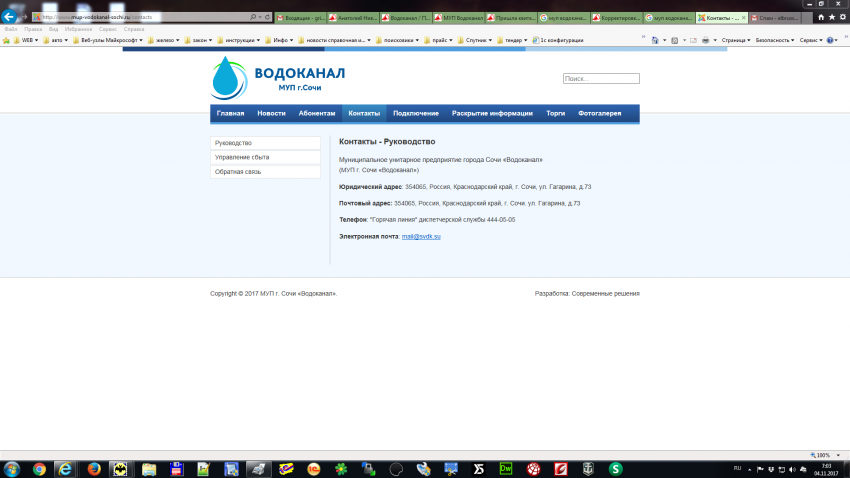This screenshot has width=850, height=478.
Task: Click the favorites star icon in browser
Action: [x=831, y=17]
